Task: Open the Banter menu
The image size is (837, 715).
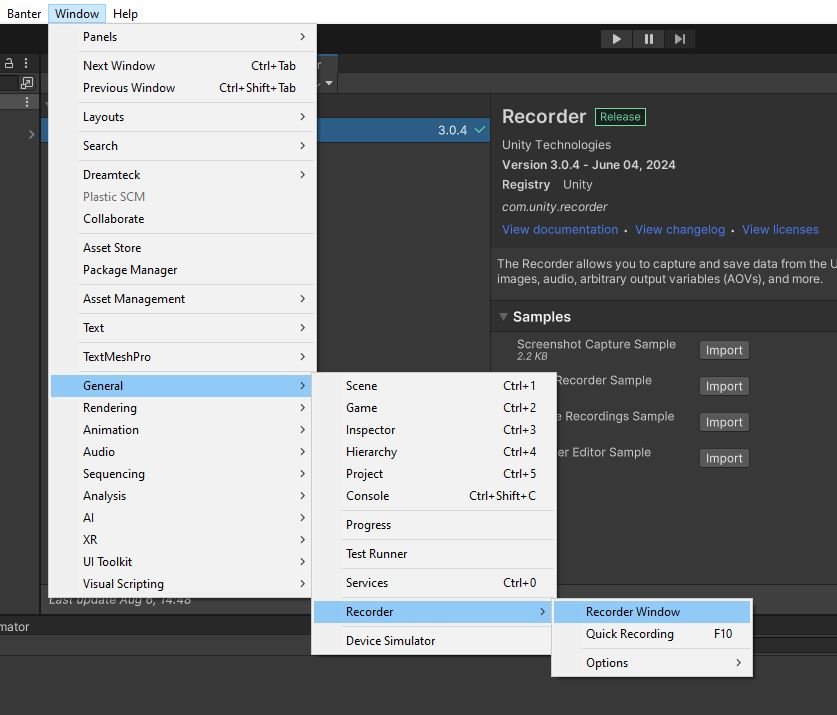Action: [x=24, y=13]
